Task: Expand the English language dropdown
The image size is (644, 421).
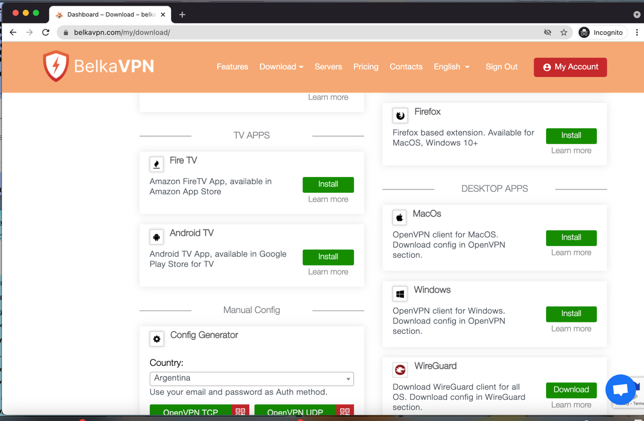Action: 451,67
